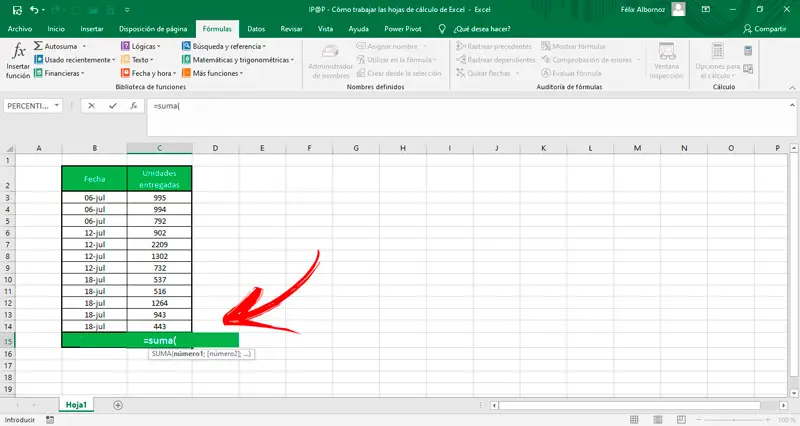
Task: Click Rastrear dependientes
Action: 496,60
